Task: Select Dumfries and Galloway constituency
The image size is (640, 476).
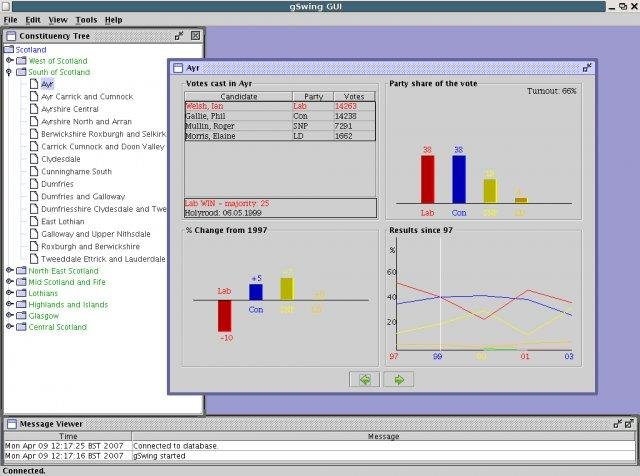Action: click(x=83, y=196)
